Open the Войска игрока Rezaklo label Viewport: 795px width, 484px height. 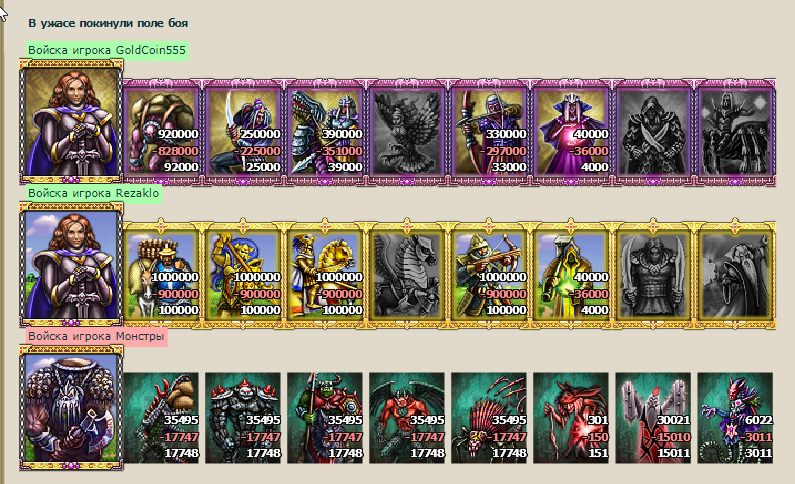click(x=94, y=193)
